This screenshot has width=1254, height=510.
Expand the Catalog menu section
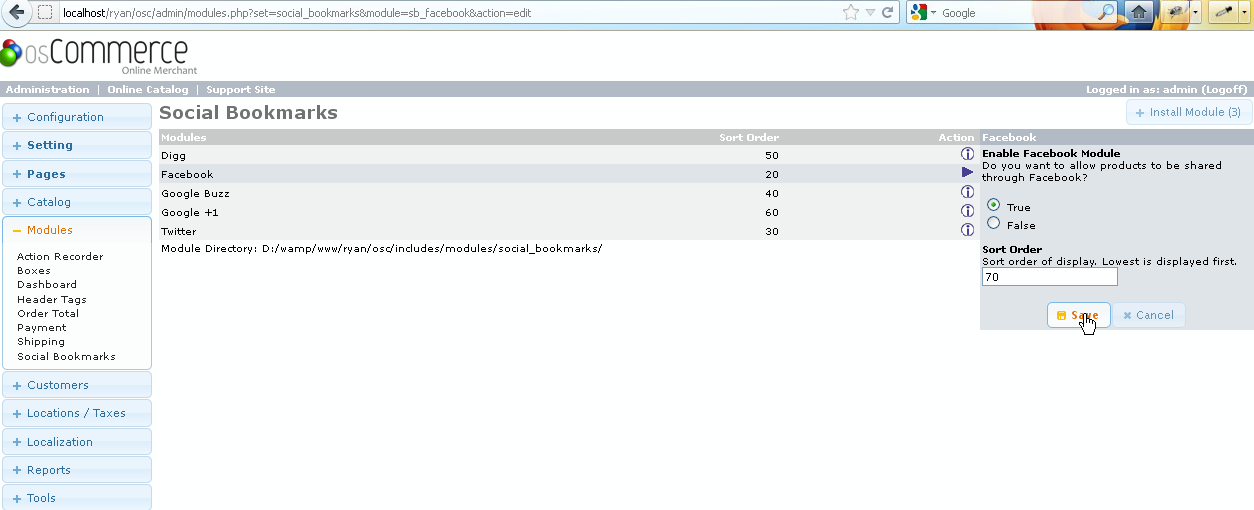pyautogui.click(x=77, y=202)
